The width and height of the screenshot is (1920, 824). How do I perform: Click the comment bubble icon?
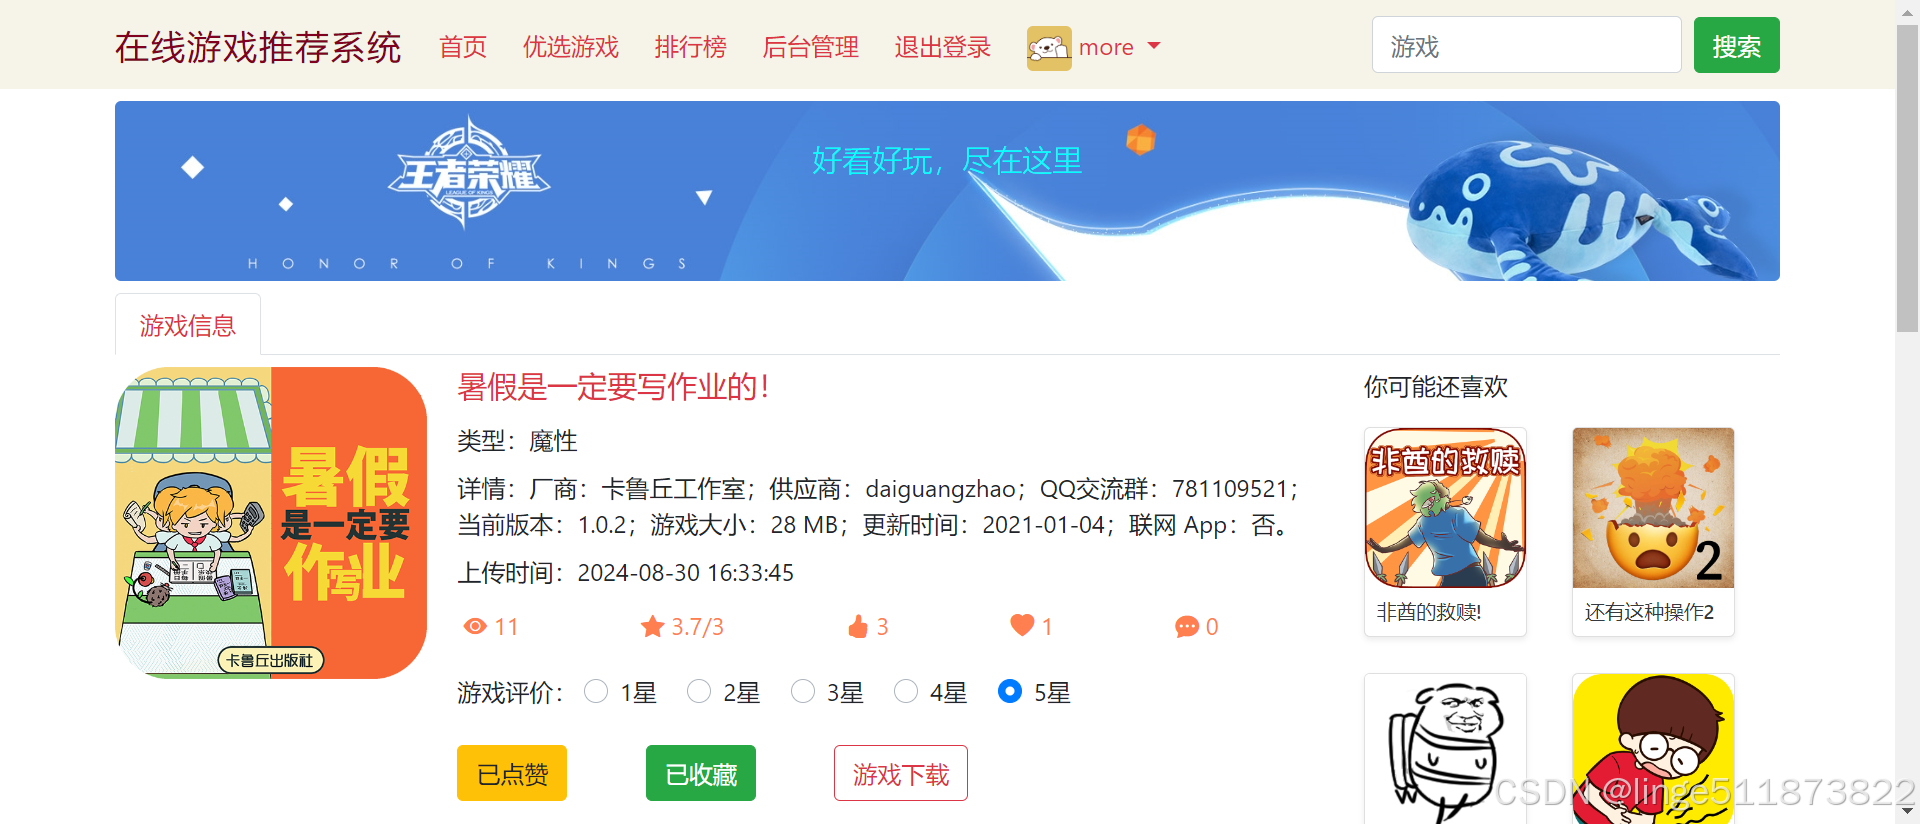click(1187, 627)
